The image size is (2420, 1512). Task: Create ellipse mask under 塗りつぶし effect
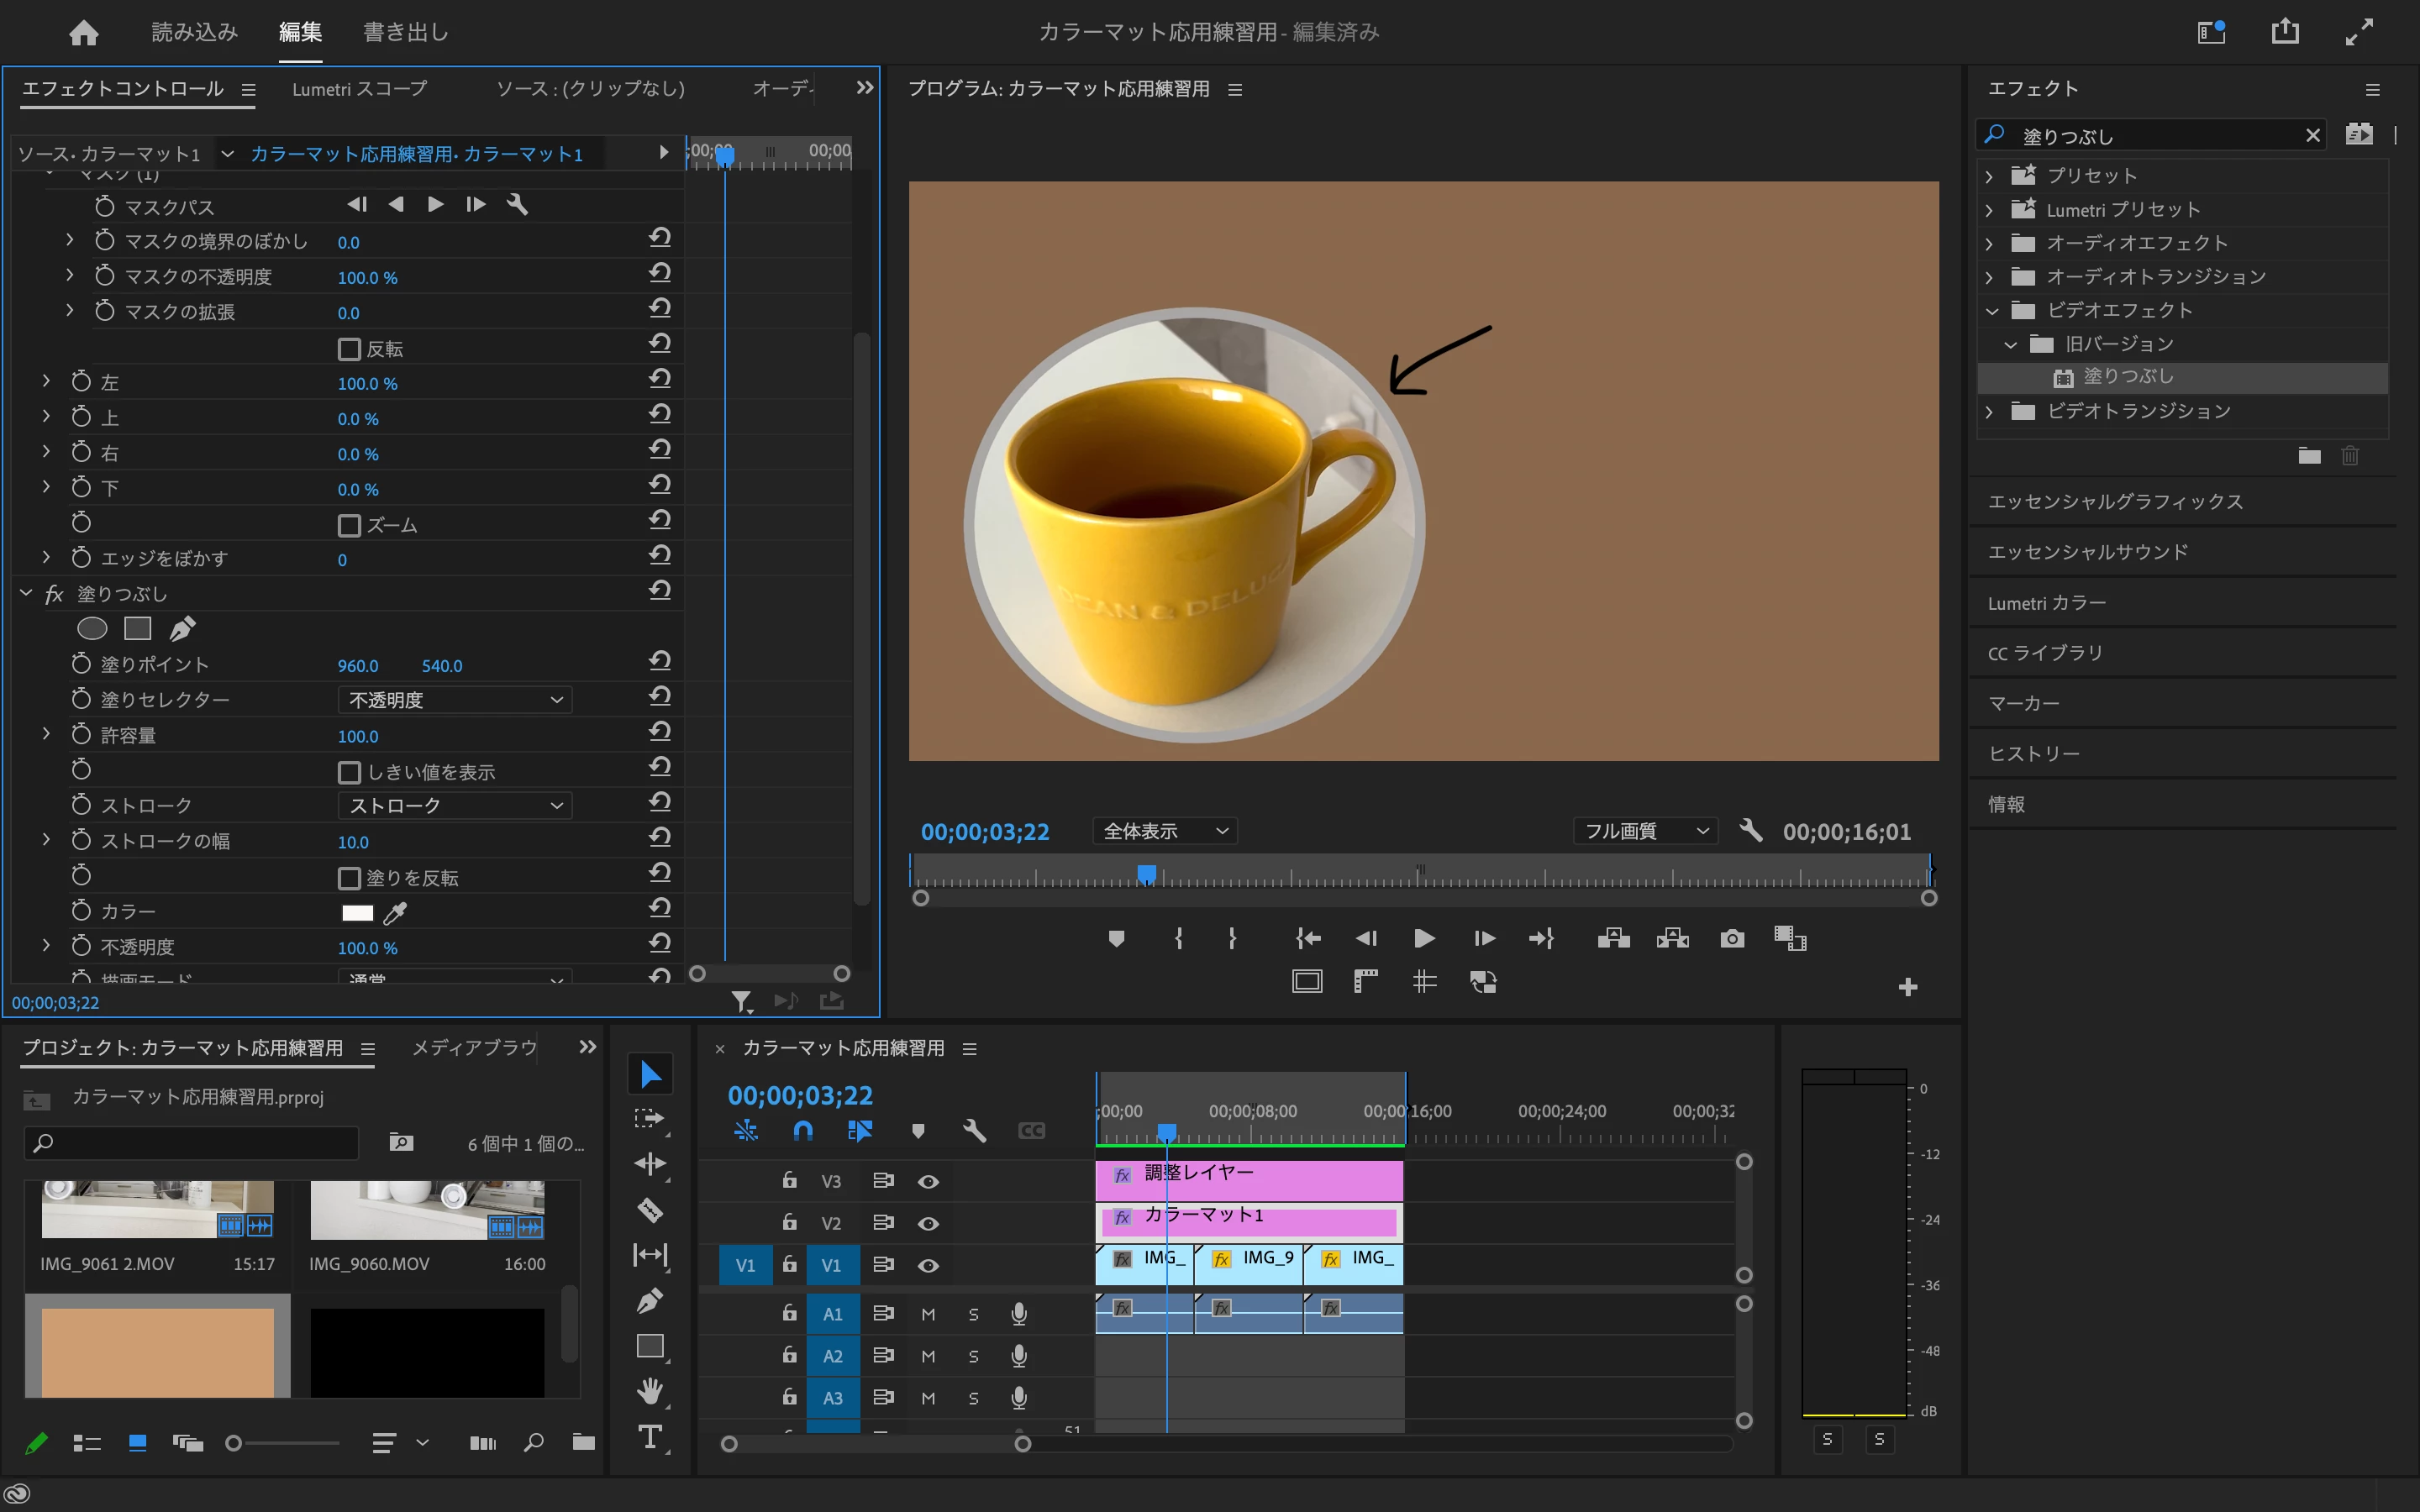click(92, 628)
